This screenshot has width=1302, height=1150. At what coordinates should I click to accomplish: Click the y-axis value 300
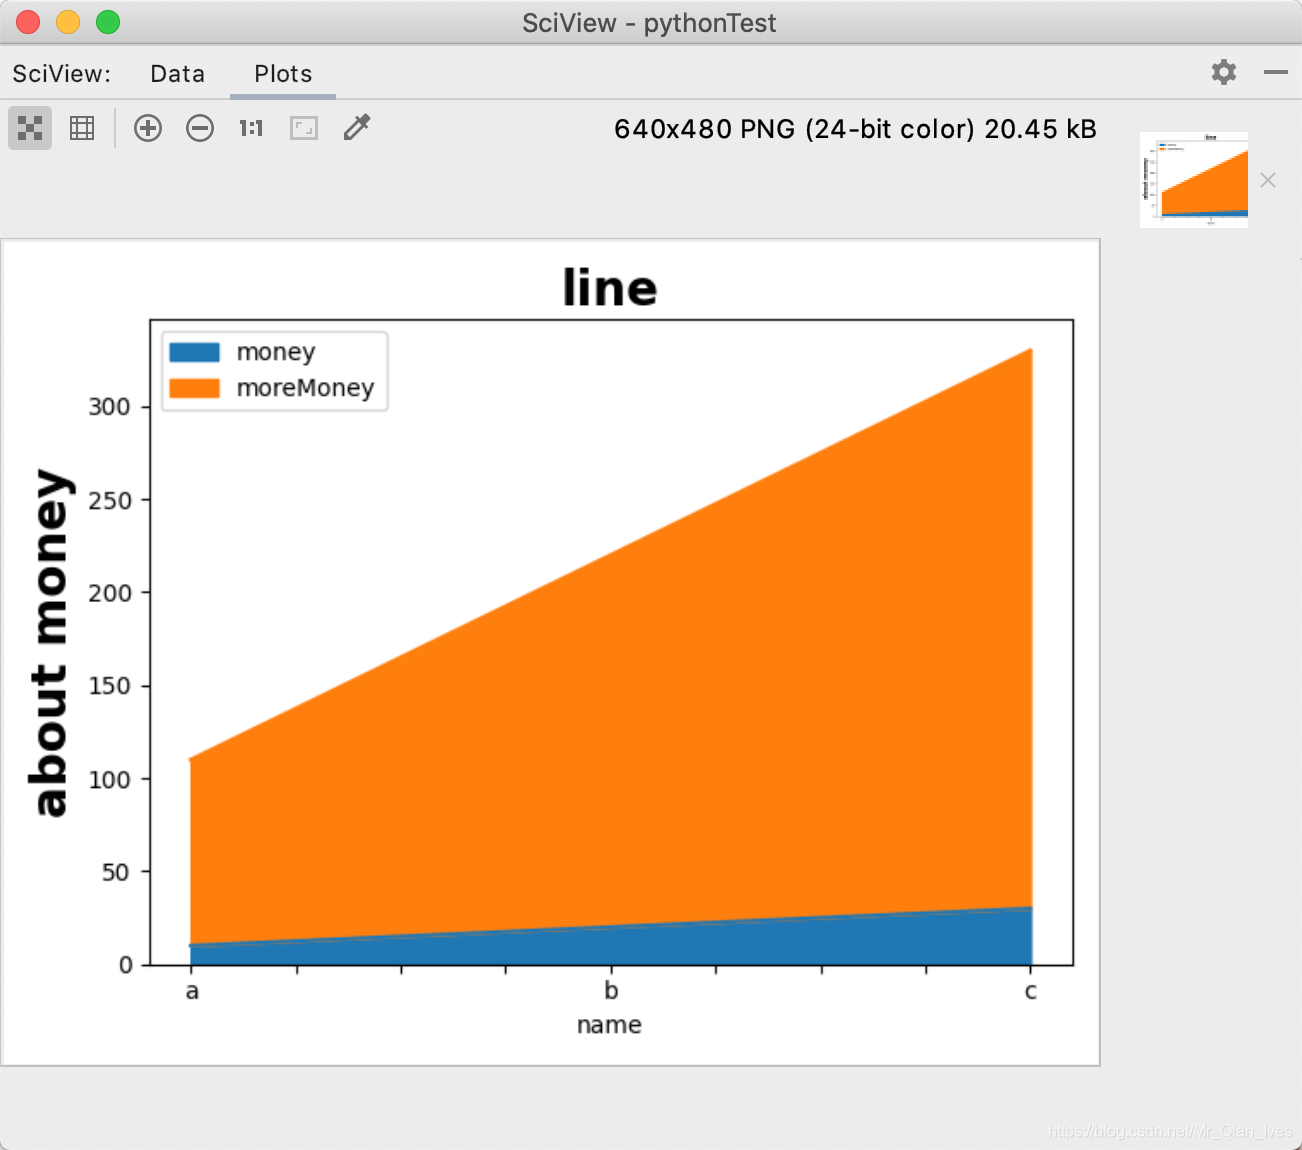coord(109,407)
